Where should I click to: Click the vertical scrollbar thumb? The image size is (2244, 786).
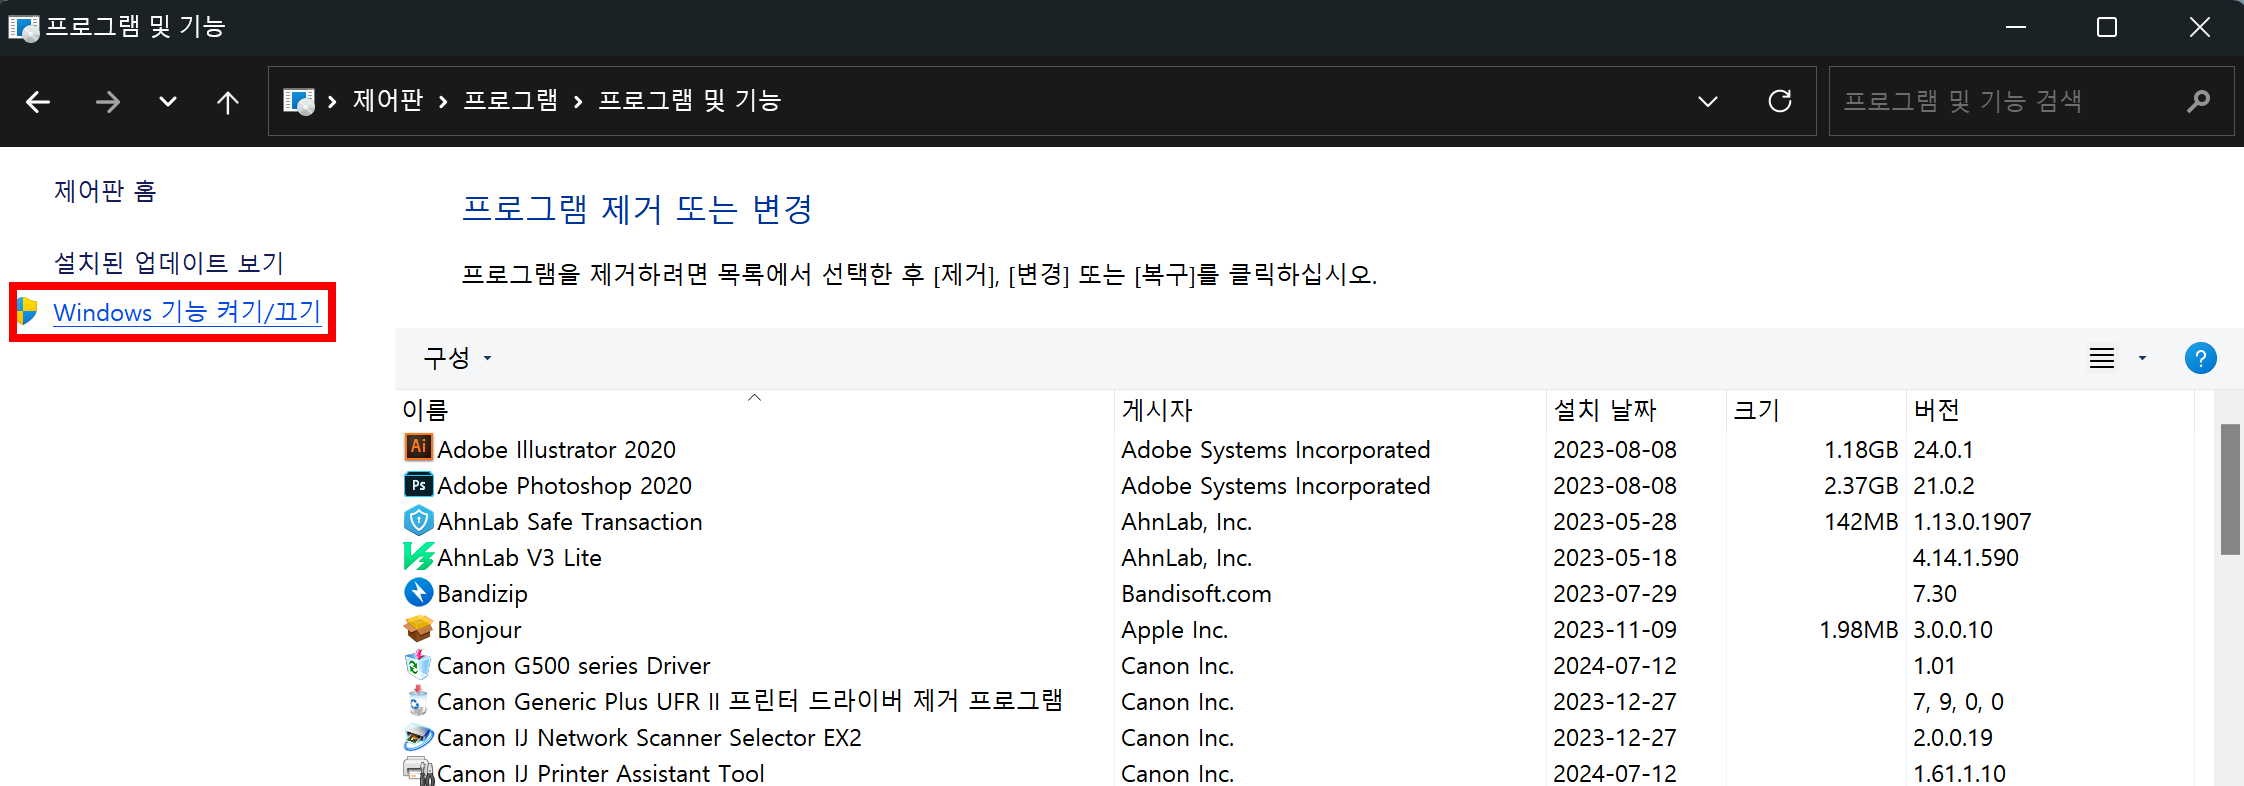click(2230, 489)
